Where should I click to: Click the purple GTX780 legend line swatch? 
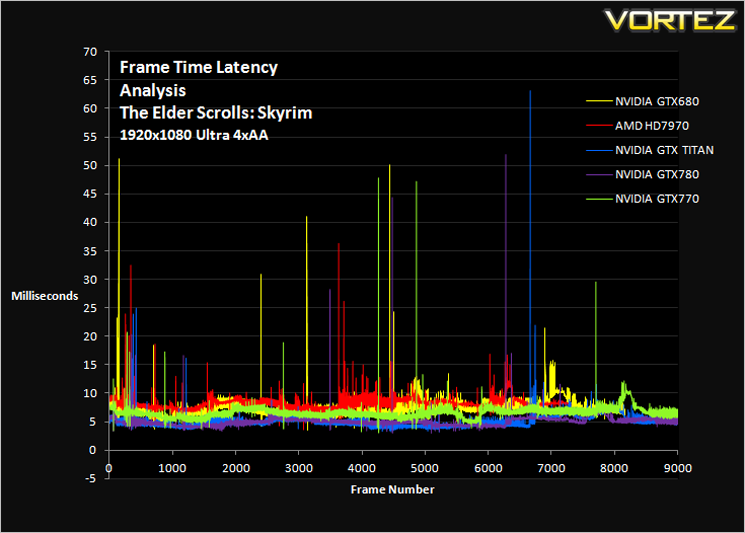coord(599,174)
